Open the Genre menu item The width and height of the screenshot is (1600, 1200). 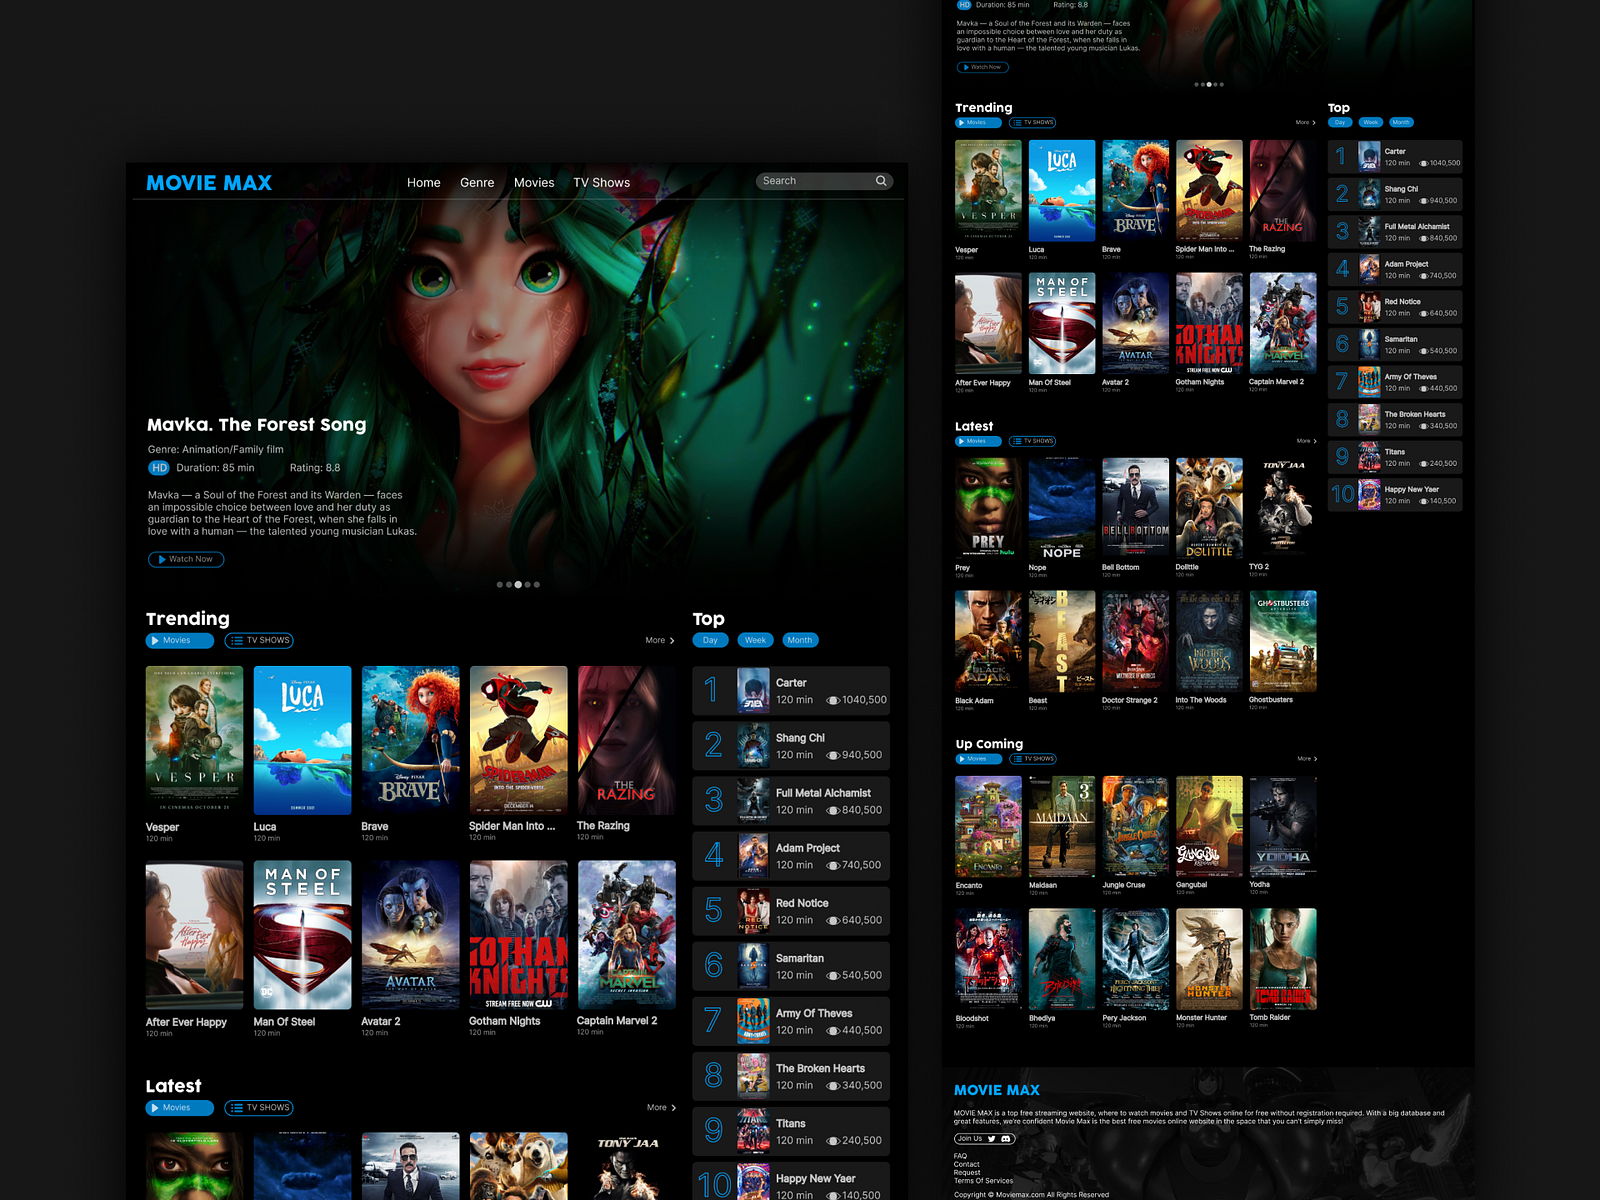coord(477,182)
